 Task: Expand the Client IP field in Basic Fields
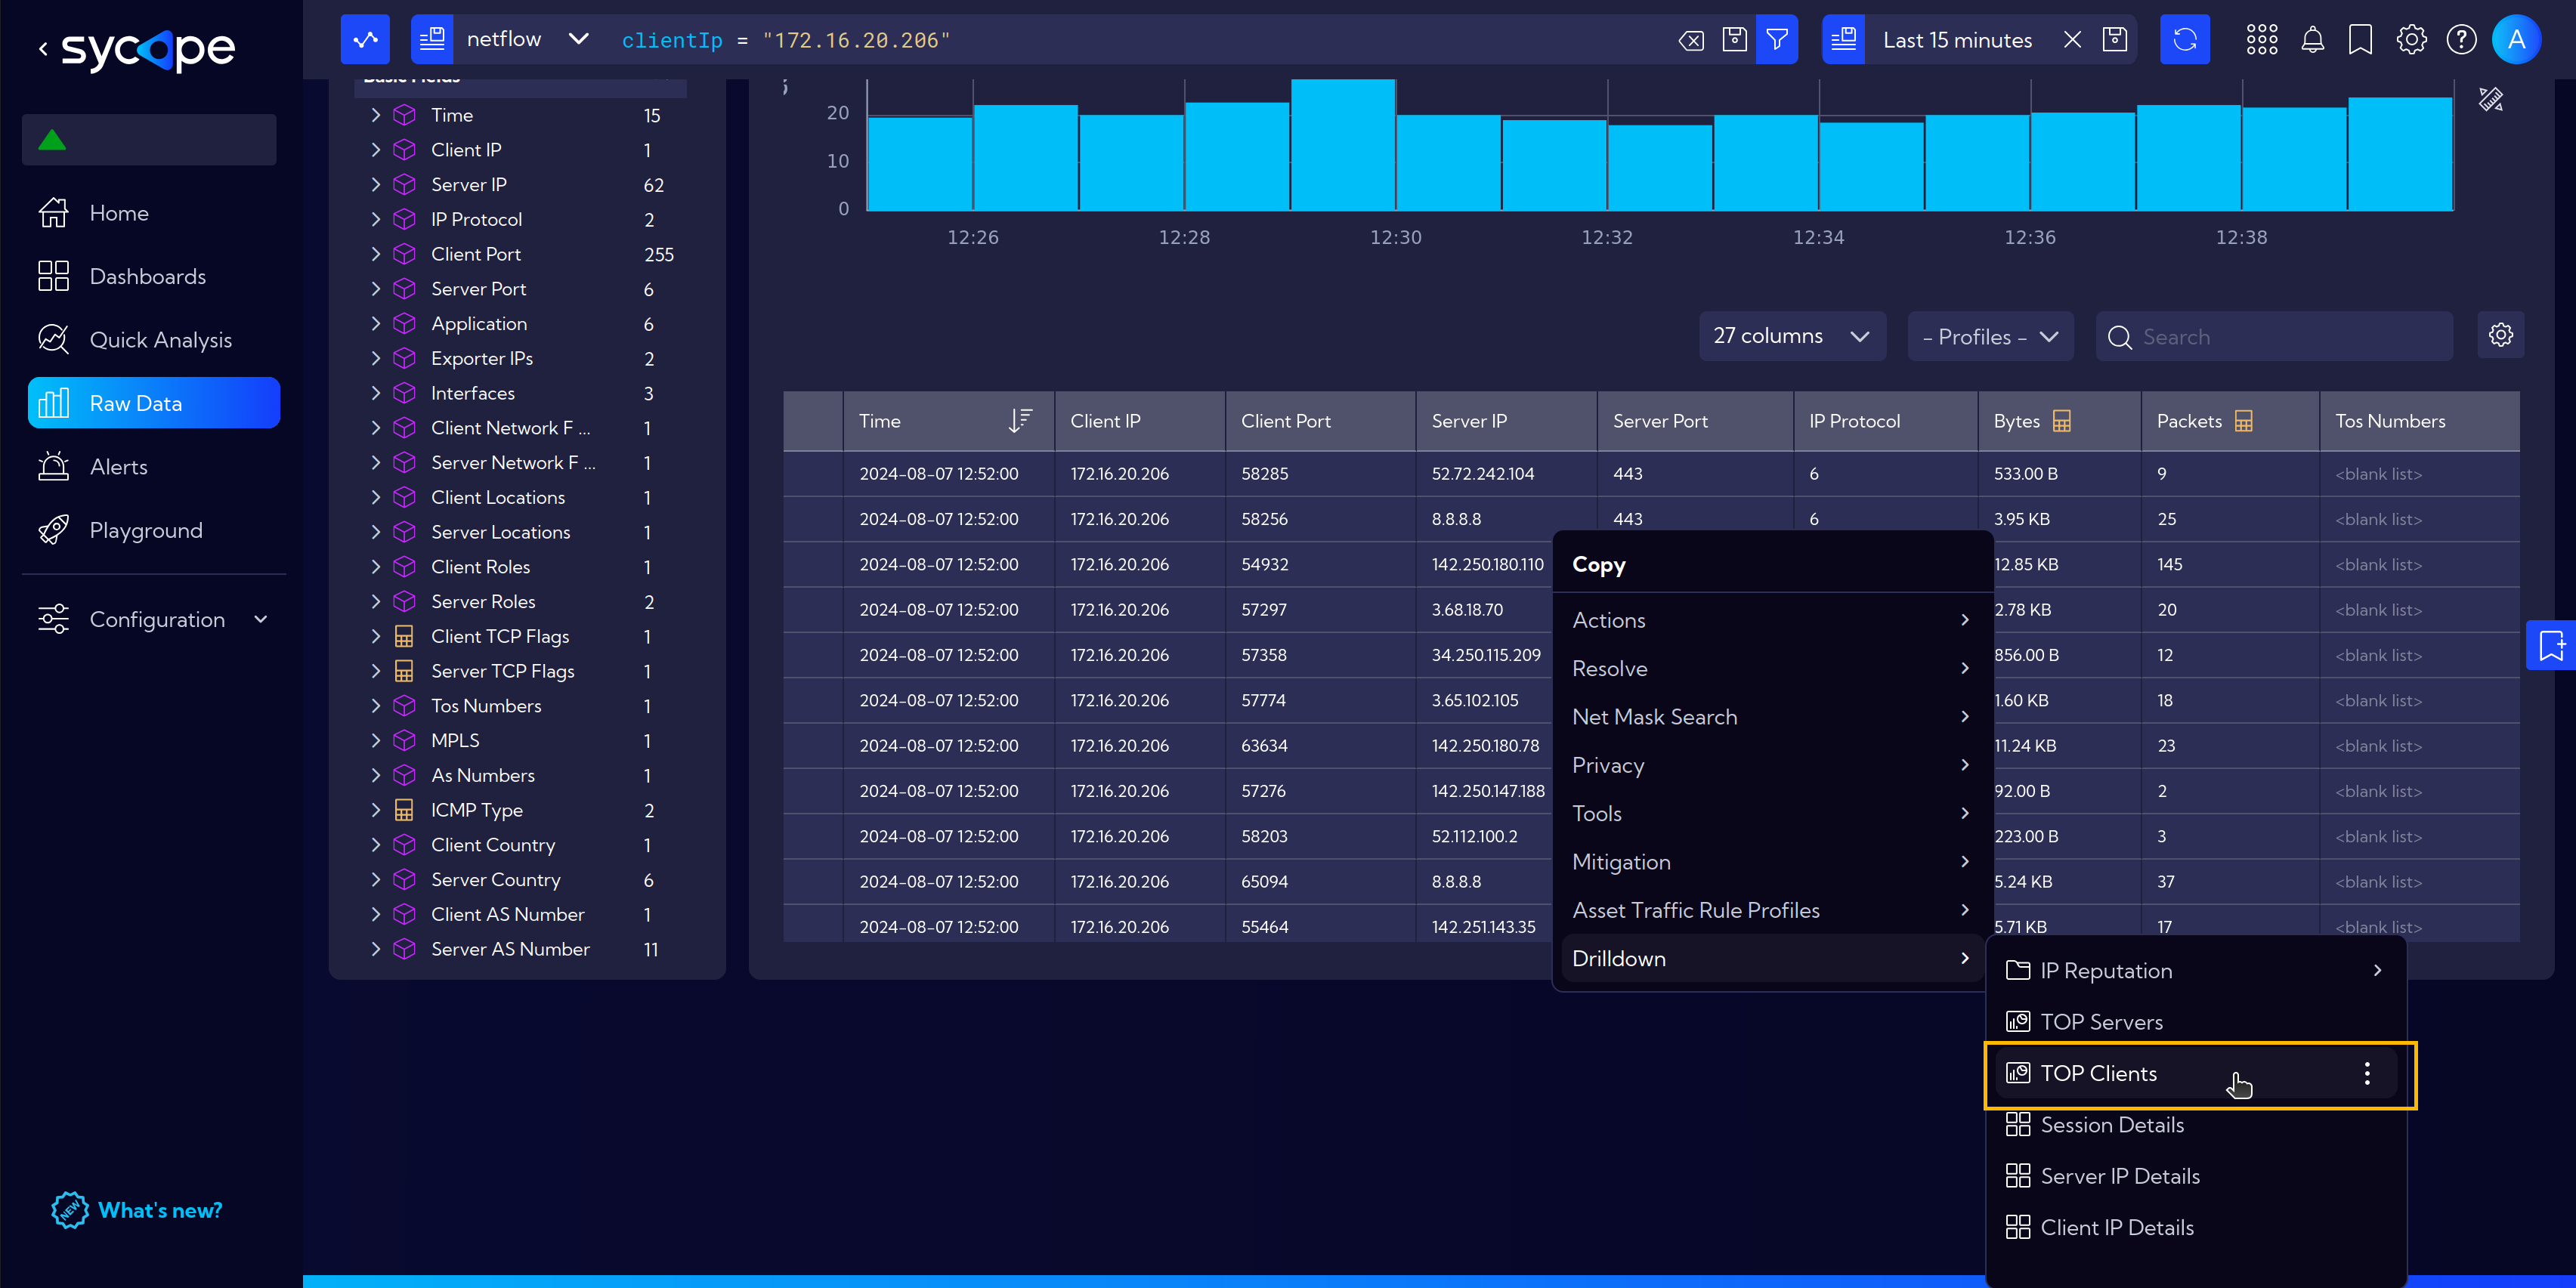coord(375,150)
